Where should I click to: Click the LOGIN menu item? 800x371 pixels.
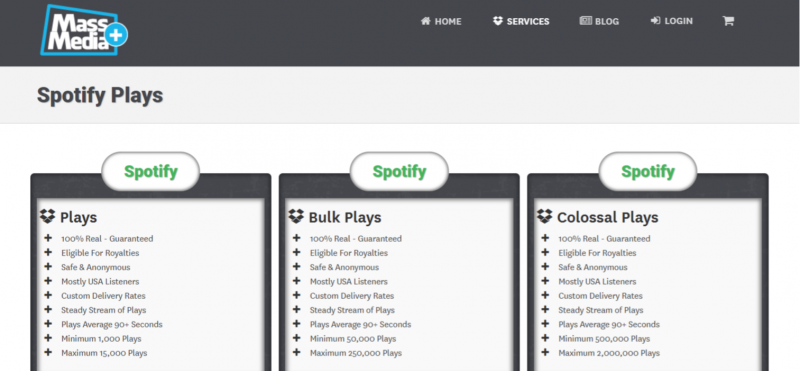(x=671, y=21)
